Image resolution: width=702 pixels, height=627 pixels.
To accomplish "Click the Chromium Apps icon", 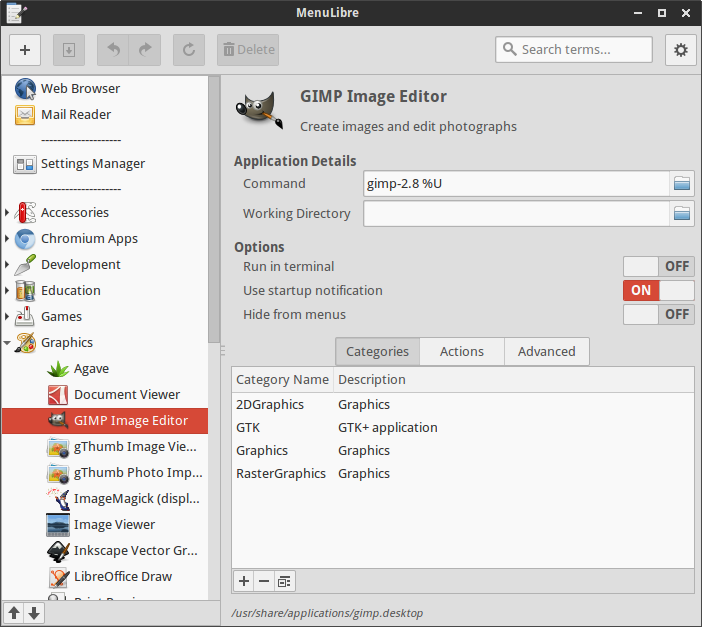I will coord(25,239).
